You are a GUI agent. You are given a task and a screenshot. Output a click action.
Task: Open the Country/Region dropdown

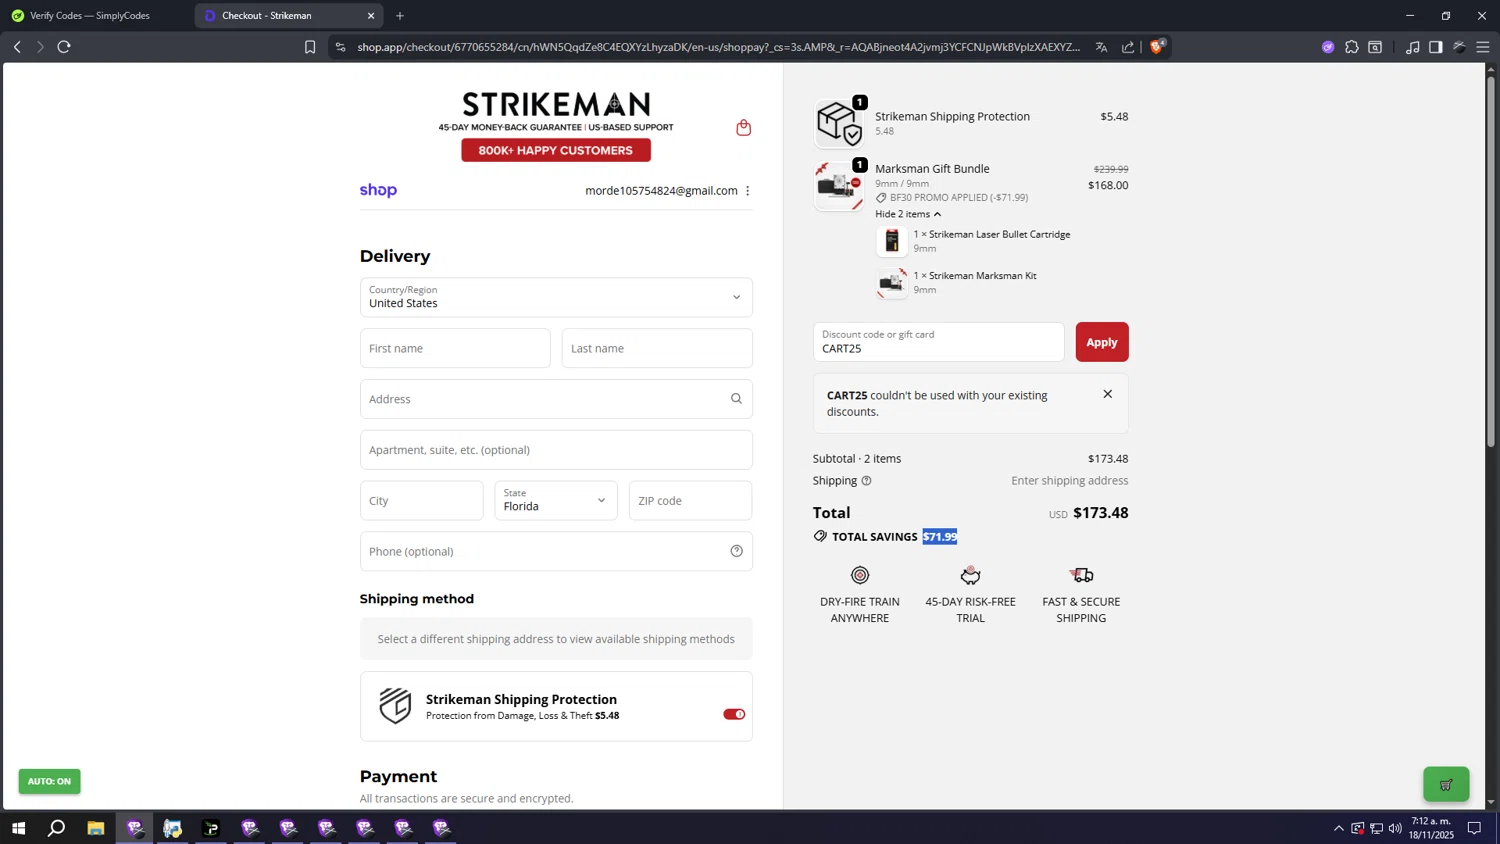556,297
